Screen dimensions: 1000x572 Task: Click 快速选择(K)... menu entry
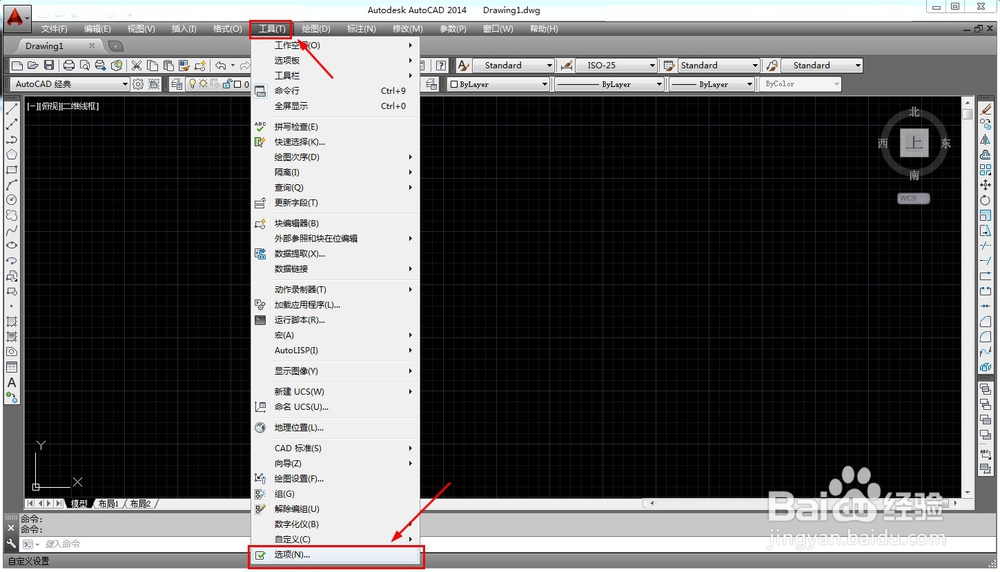pyautogui.click(x=336, y=142)
